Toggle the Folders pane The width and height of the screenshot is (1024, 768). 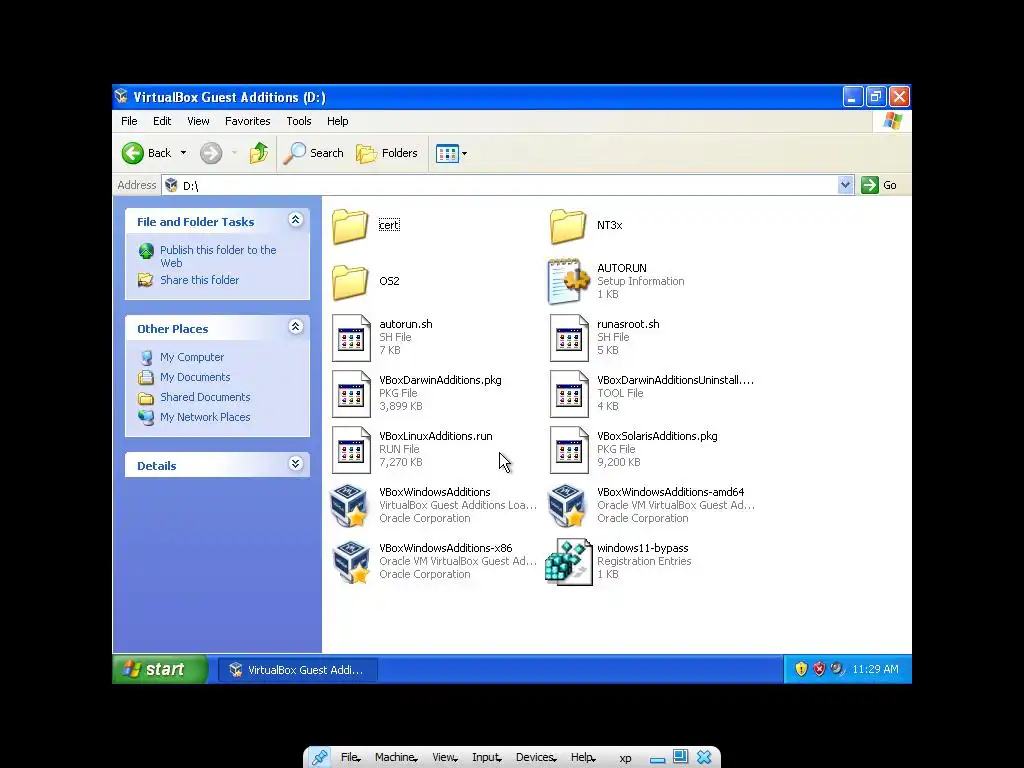(x=387, y=153)
